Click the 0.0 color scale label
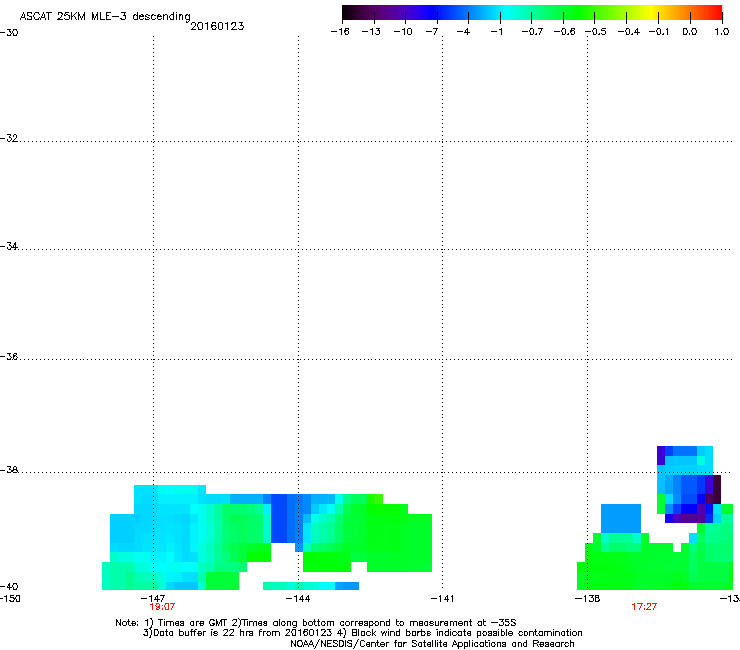The height and width of the screenshot is (650, 740). pyautogui.click(x=690, y=32)
